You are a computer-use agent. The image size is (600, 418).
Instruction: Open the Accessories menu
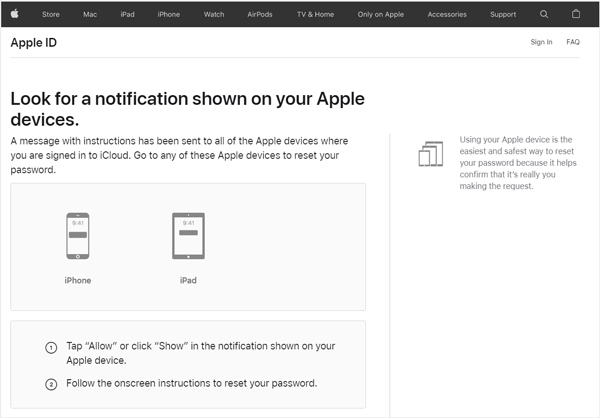pos(447,15)
